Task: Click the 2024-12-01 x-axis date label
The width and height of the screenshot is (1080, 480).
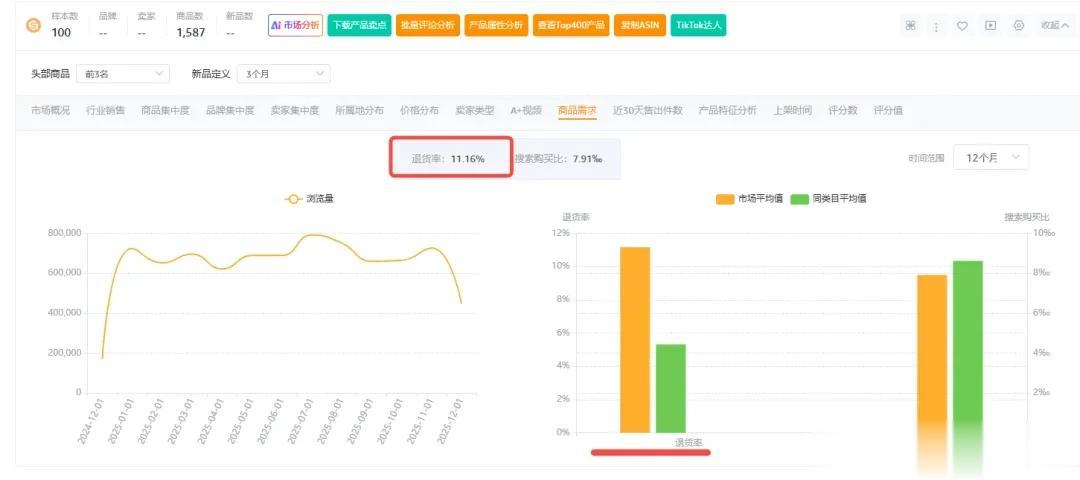Action: coord(91,419)
